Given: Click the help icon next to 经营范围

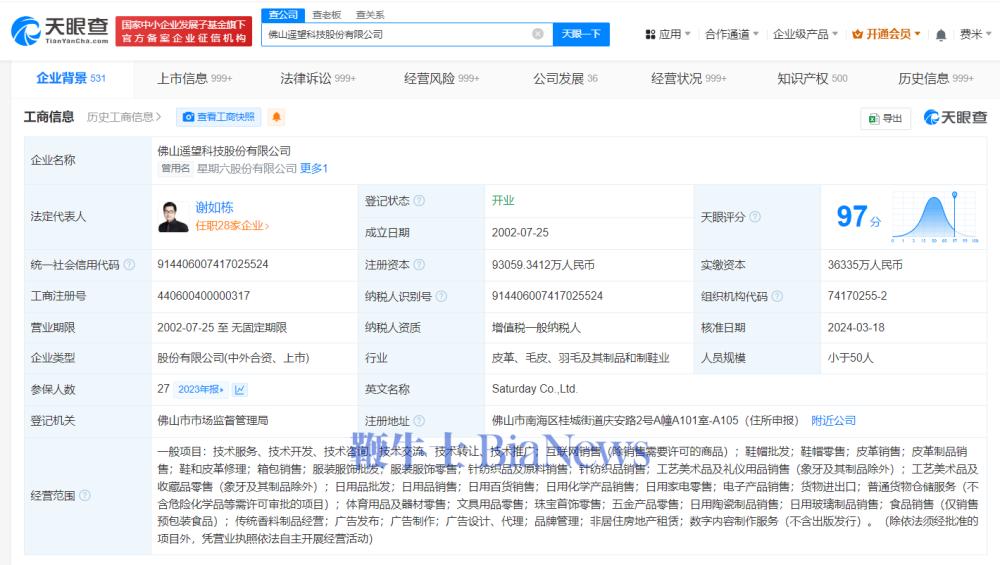Looking at the screenshot, I should click(84, 495).
